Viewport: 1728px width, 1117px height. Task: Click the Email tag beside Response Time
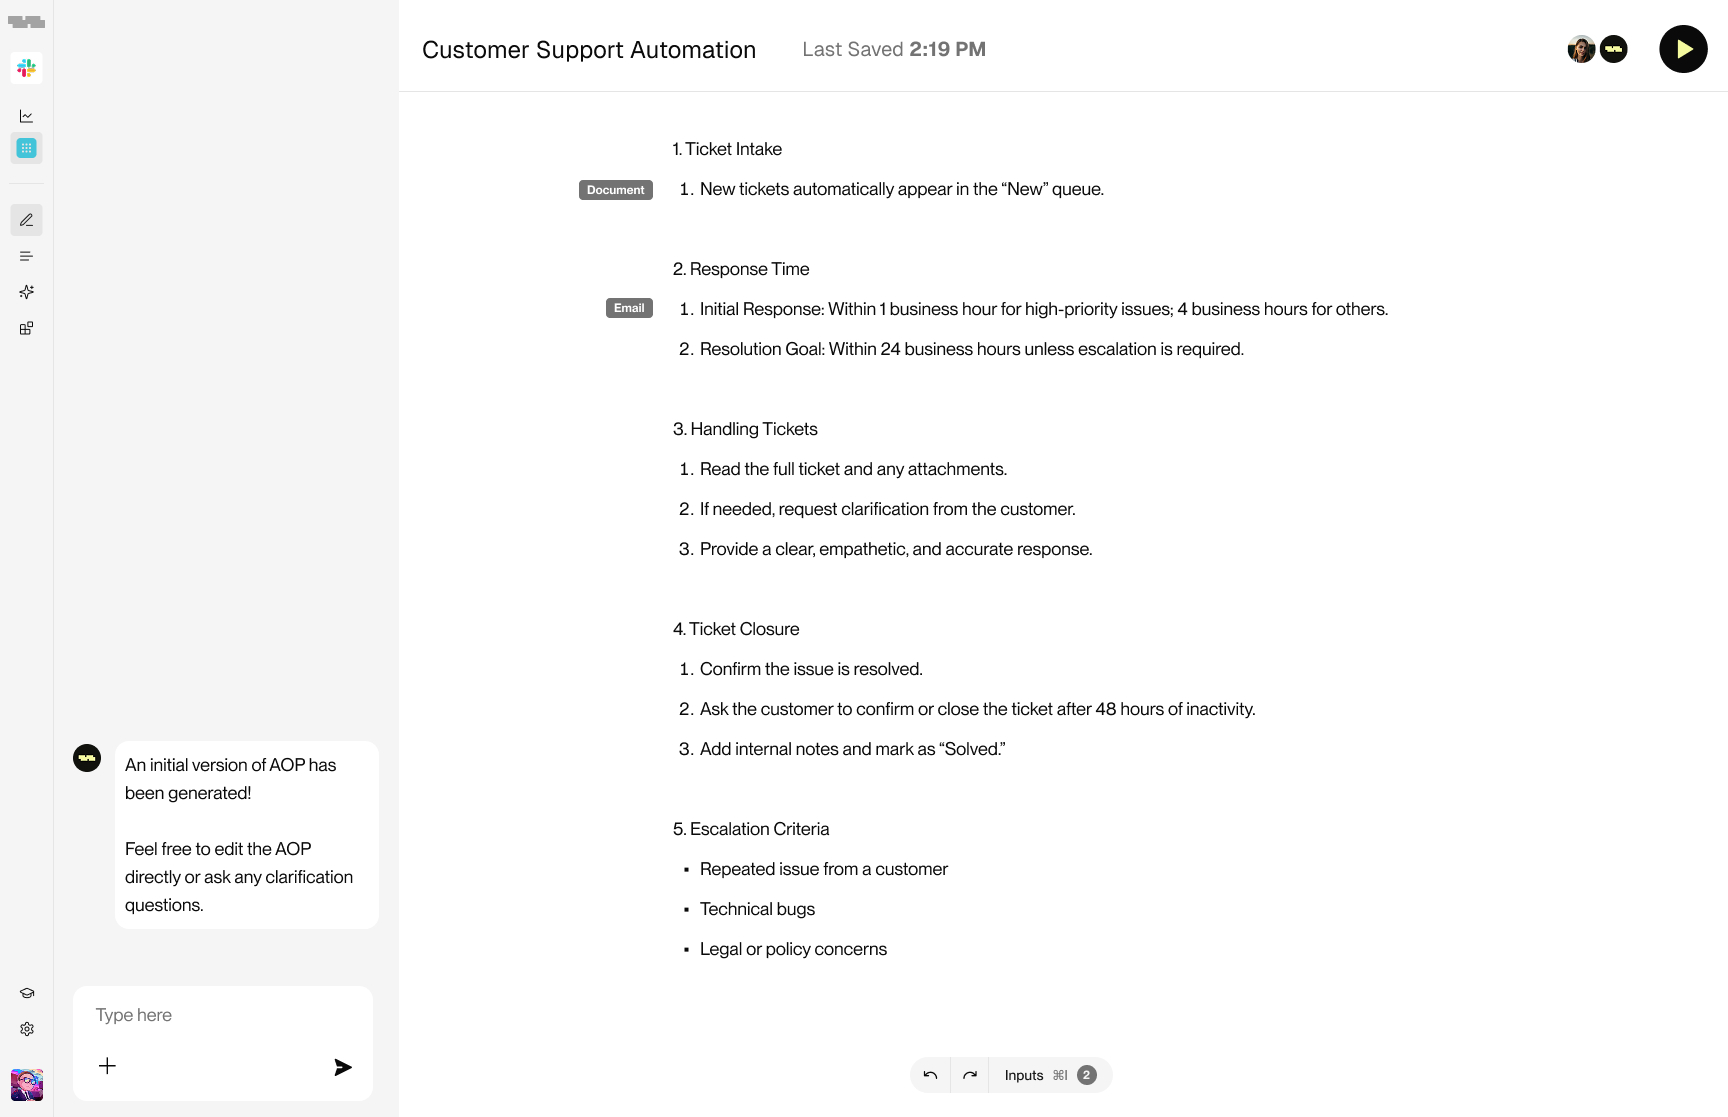pos(629,308)
